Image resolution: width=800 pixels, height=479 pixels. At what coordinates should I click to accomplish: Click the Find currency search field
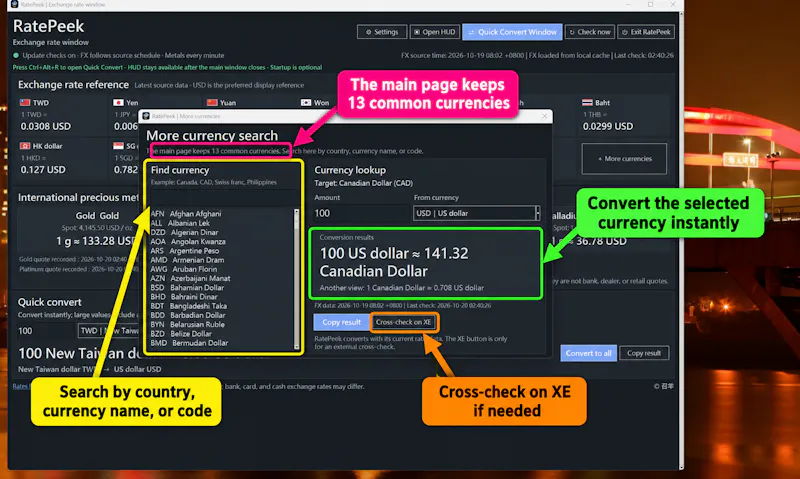click(223, 197)
